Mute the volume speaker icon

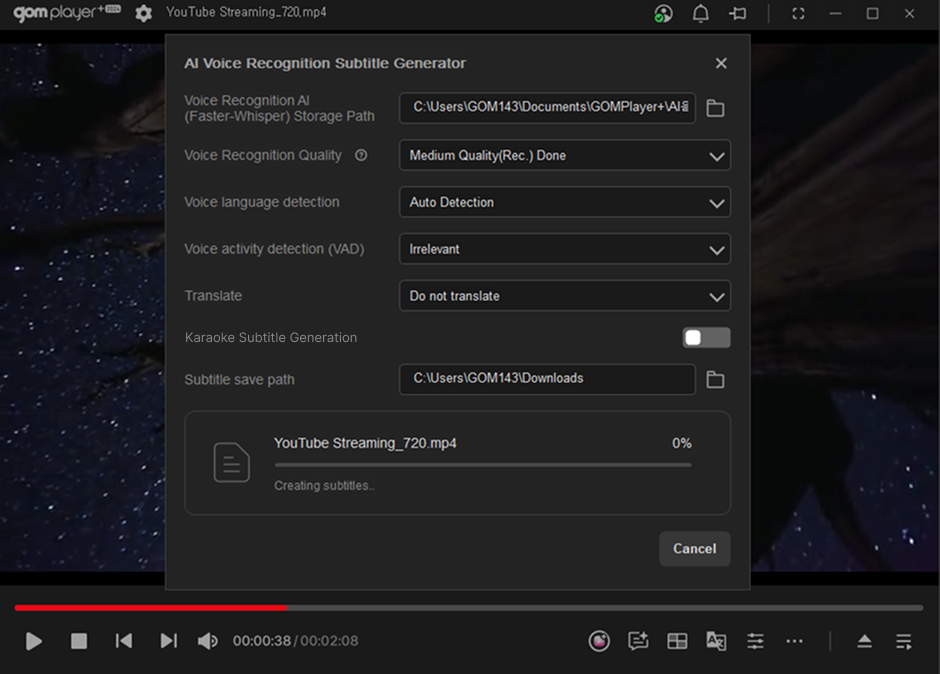pyautogui.click(x=207, y=641)
